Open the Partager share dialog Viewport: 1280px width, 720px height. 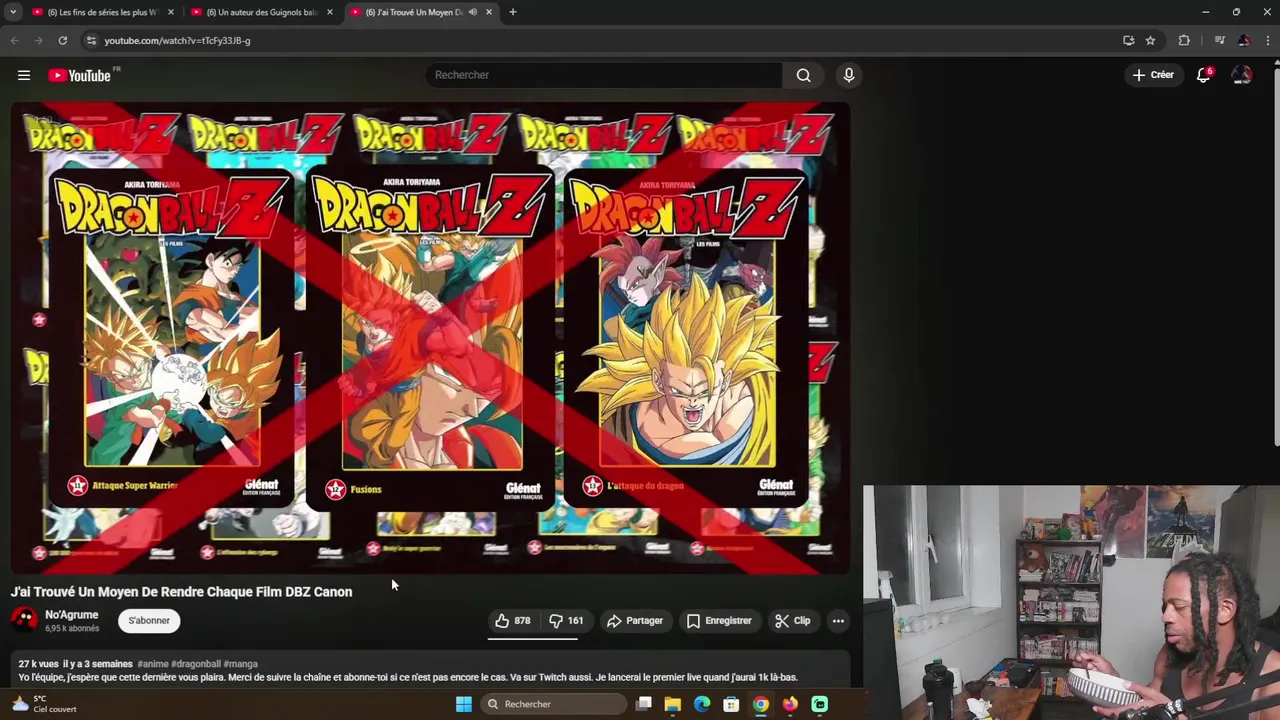tap(635, 621)
